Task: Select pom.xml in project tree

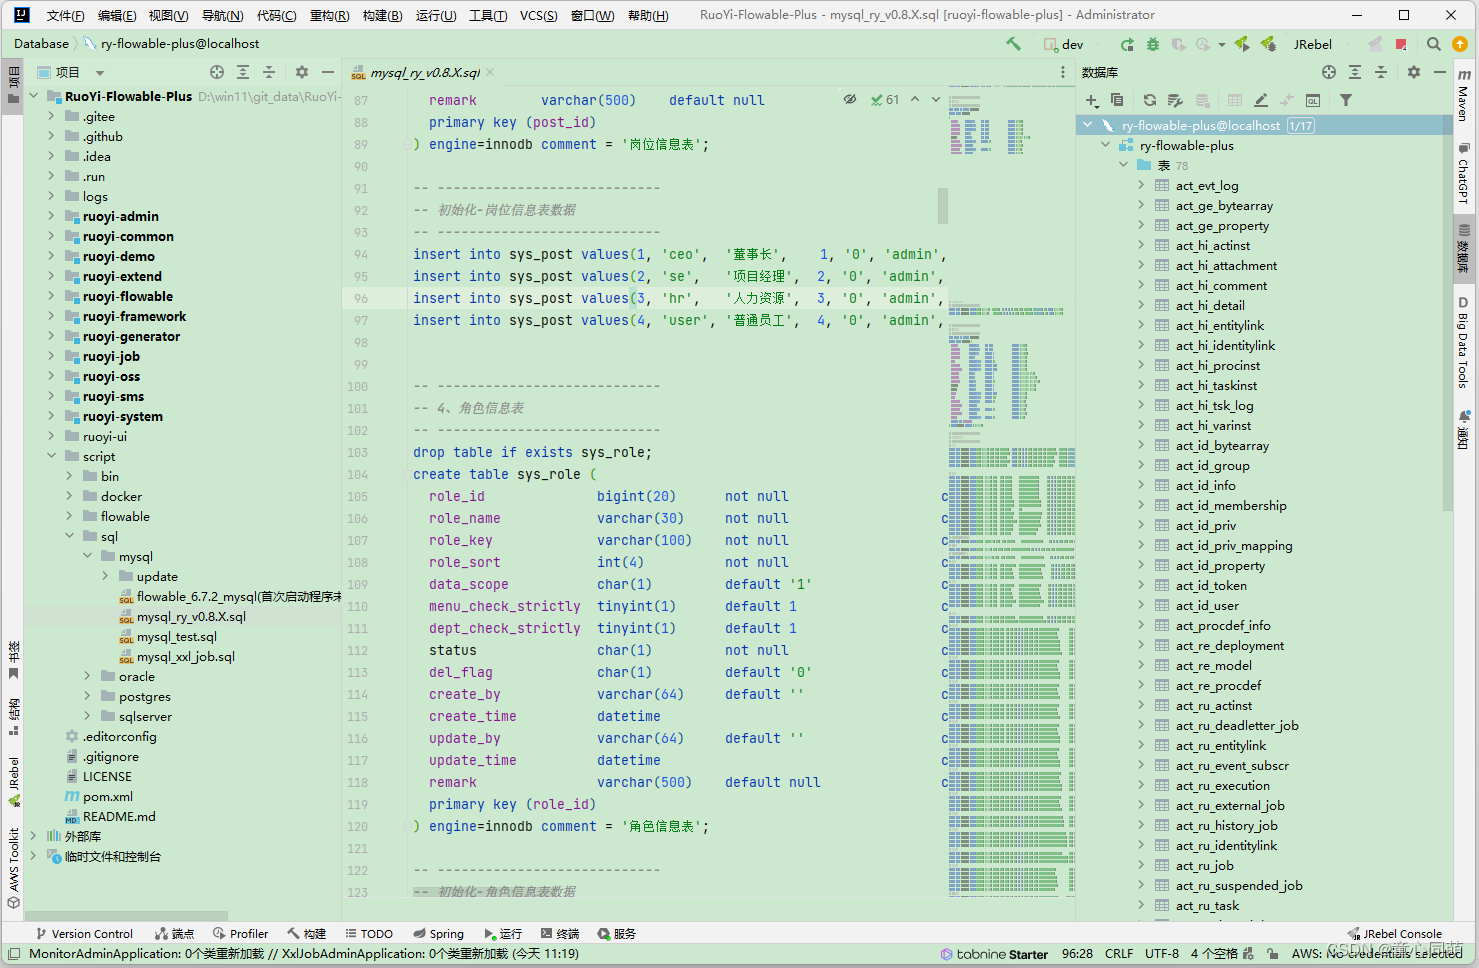Action: [108, 796]
